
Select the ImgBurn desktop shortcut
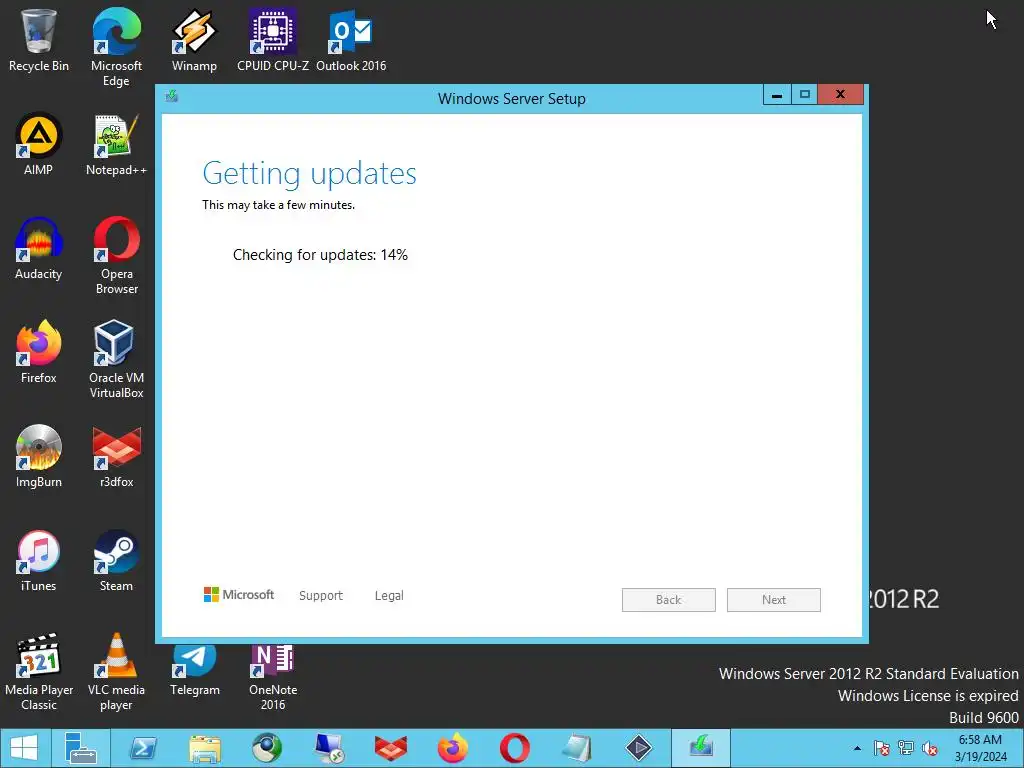click(x=39, y=456)
